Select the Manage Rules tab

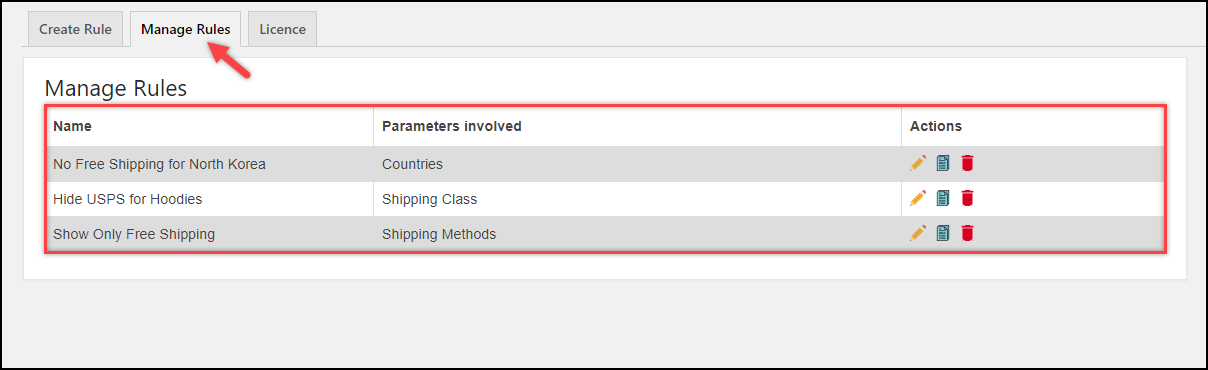[186, 29]
